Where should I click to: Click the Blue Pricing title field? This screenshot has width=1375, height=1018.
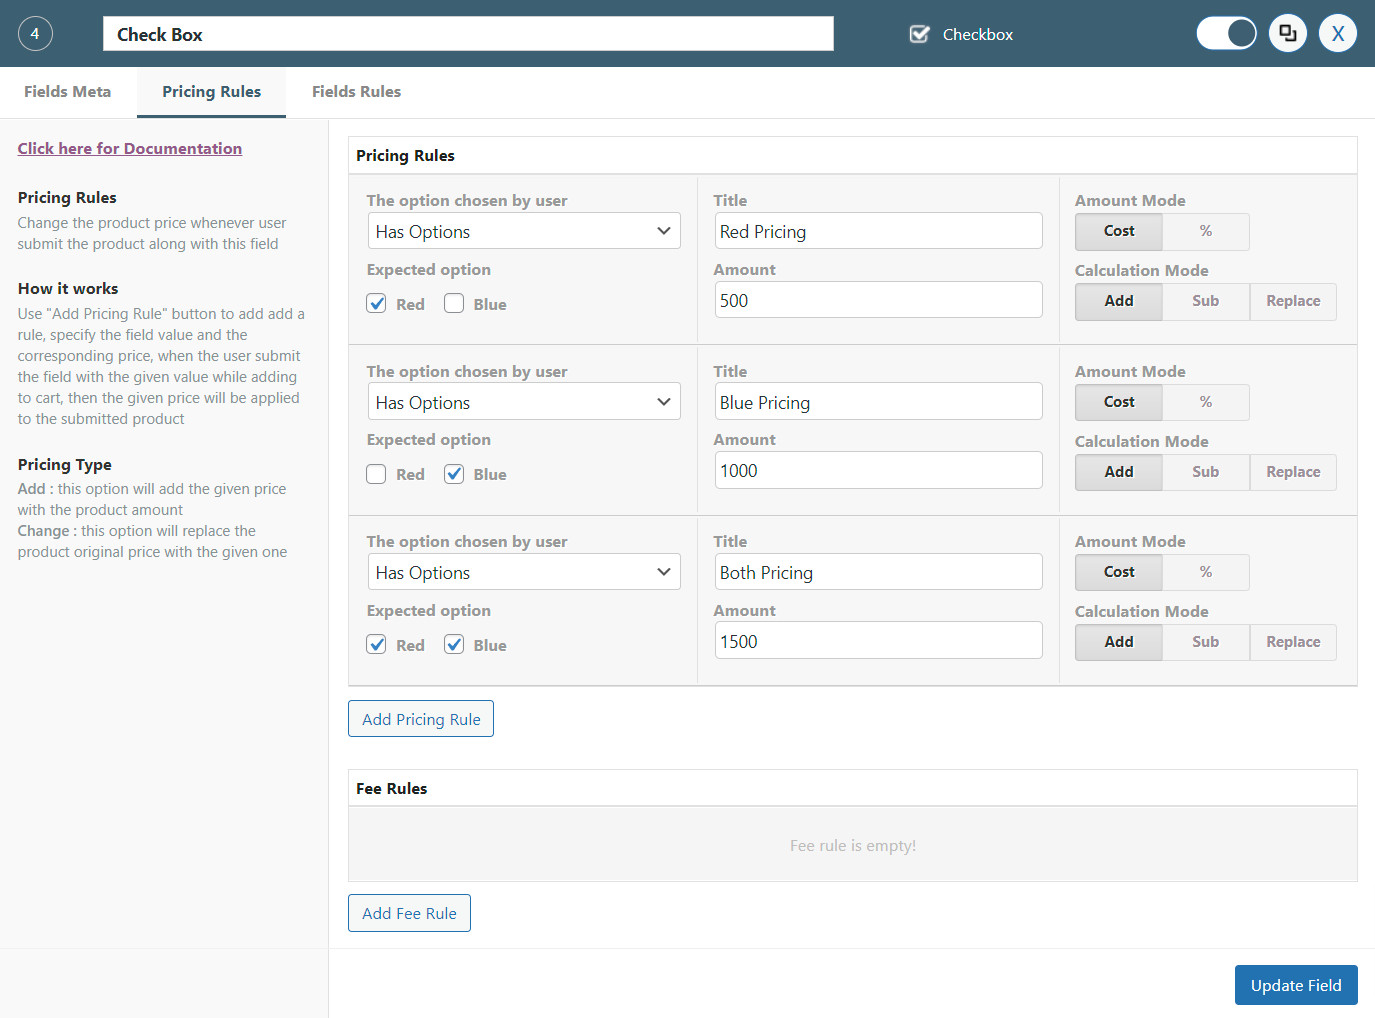(878, 402)
